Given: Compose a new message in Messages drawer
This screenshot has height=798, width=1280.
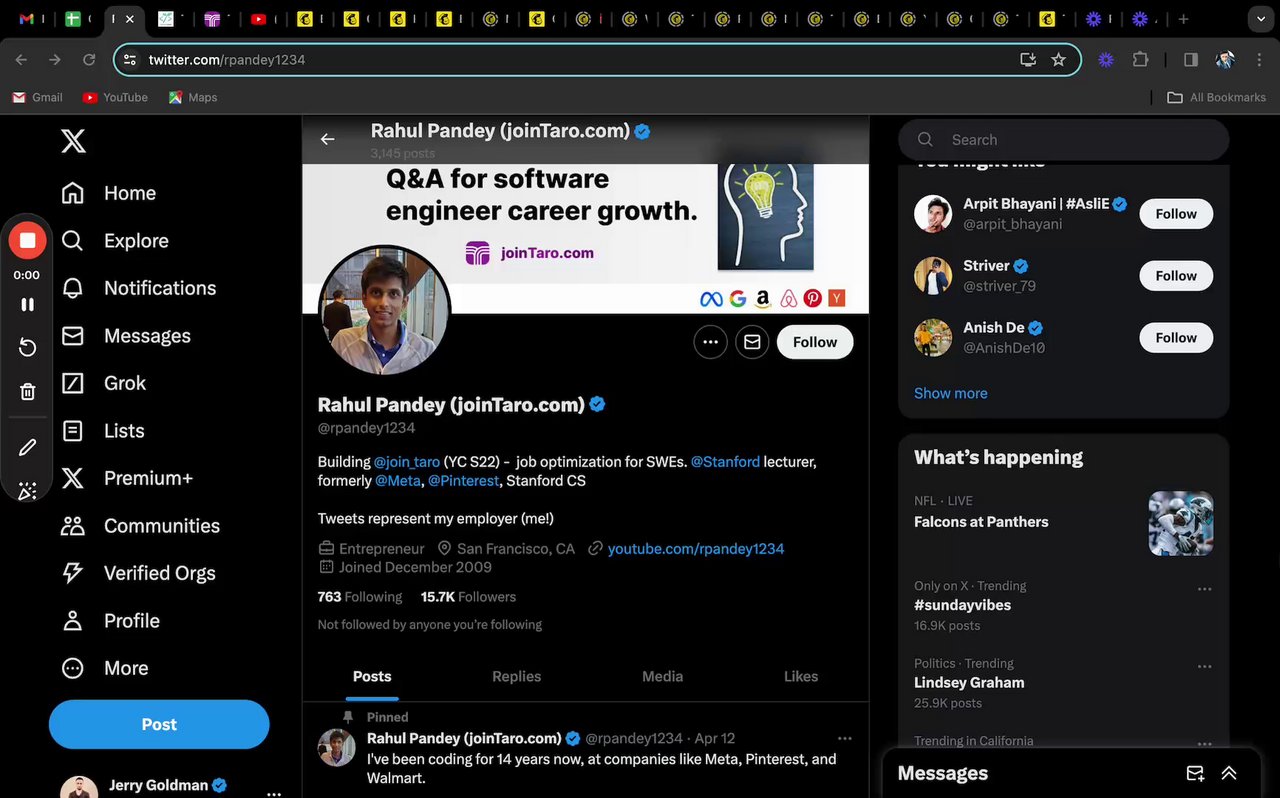Looking at the screenshot, I should [x=1195, y=773].
